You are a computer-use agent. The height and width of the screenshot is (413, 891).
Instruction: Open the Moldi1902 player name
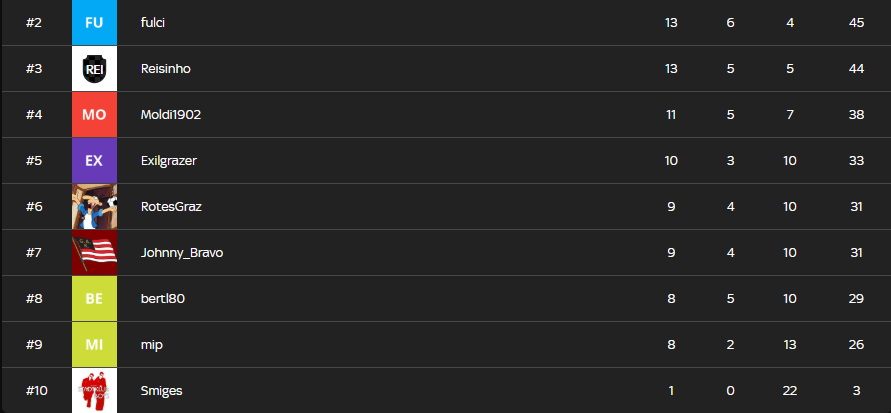click(x=171, y=115)
